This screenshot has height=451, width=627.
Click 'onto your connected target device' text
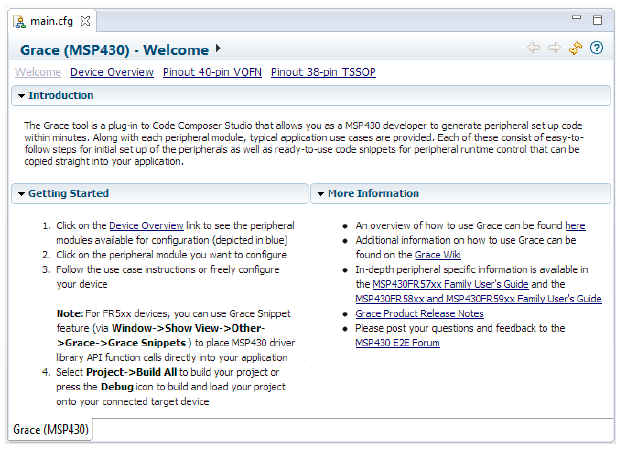(x=133, y=401)
